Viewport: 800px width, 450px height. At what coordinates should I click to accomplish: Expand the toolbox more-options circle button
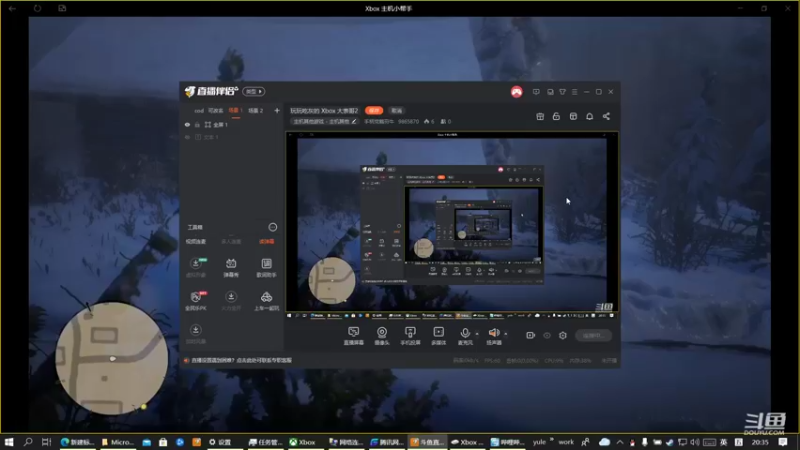point(273,227)
